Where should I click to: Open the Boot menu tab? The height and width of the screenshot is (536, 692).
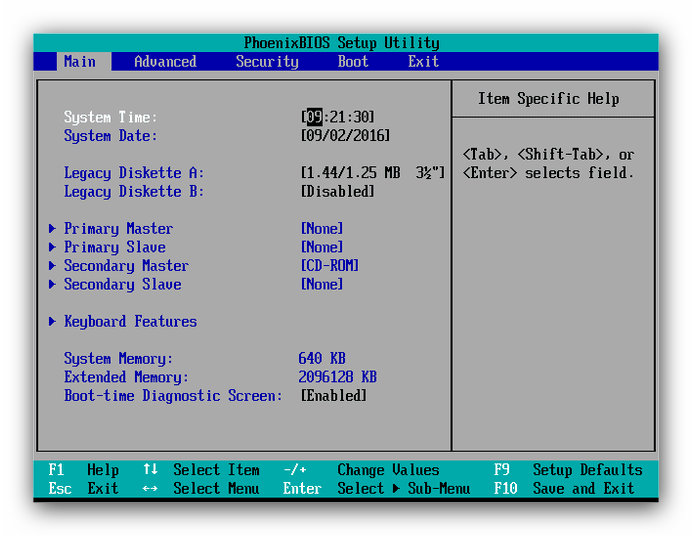(x=353, y=61)
